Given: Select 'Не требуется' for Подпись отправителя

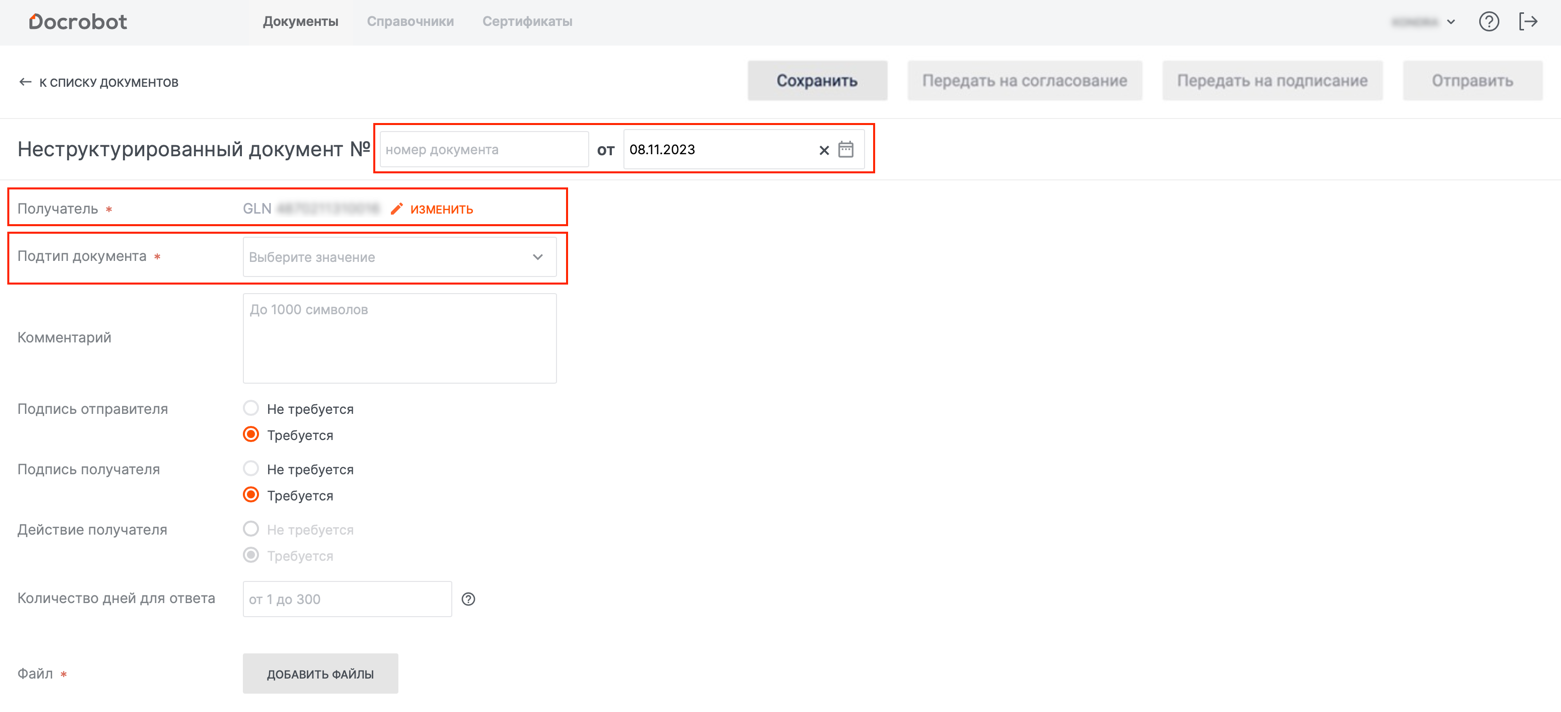Looking at the screenshot, I should [x=251, y=408].
